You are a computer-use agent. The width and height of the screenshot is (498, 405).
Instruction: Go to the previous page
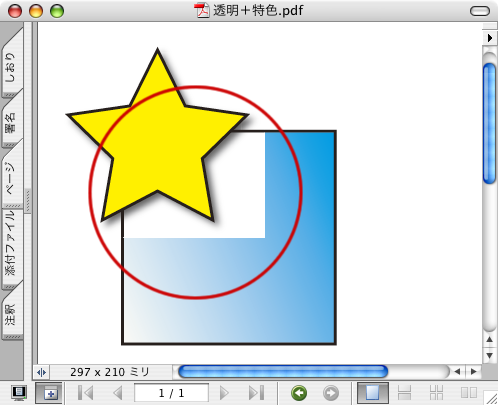click(118, 393)
